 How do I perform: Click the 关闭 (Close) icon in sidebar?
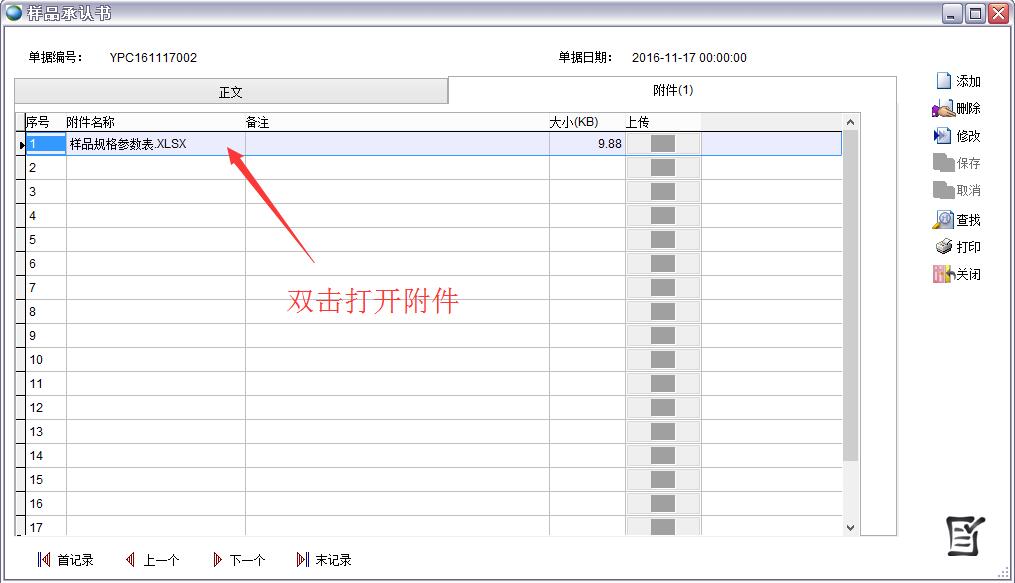click(945, 273)
